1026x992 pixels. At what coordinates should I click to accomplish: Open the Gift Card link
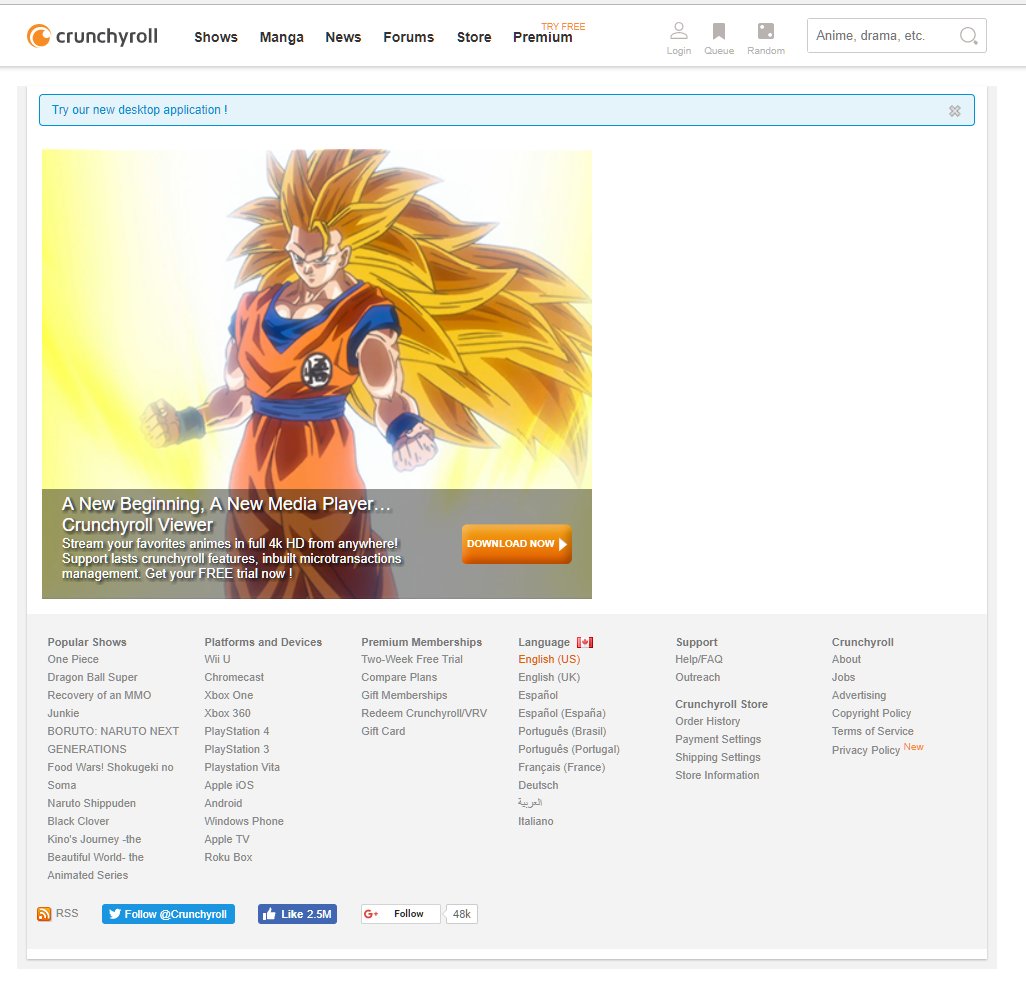click(x=383, y=731)
